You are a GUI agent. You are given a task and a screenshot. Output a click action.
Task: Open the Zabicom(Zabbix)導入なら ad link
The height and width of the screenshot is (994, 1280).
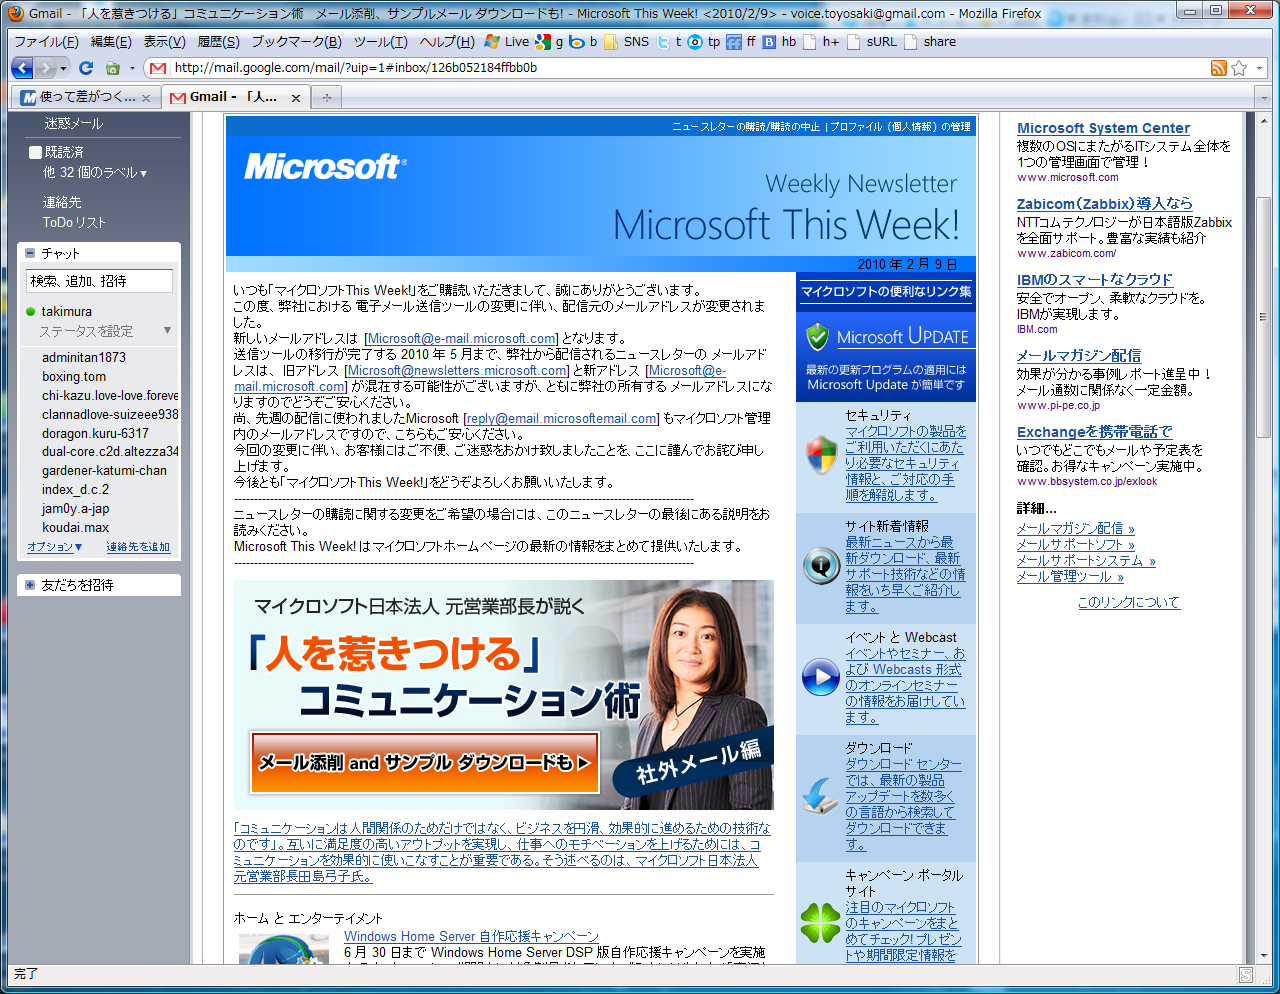coord(1104,203)
